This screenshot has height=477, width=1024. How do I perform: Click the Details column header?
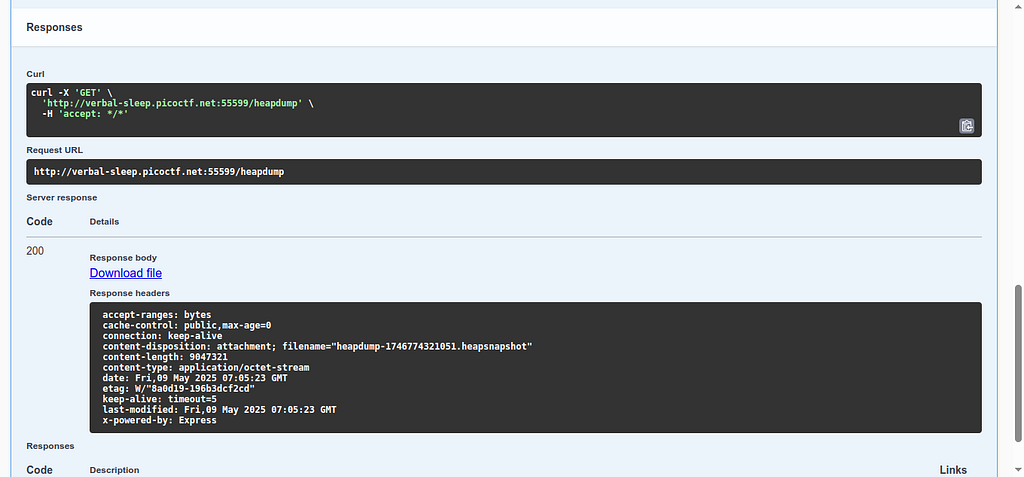104,221
